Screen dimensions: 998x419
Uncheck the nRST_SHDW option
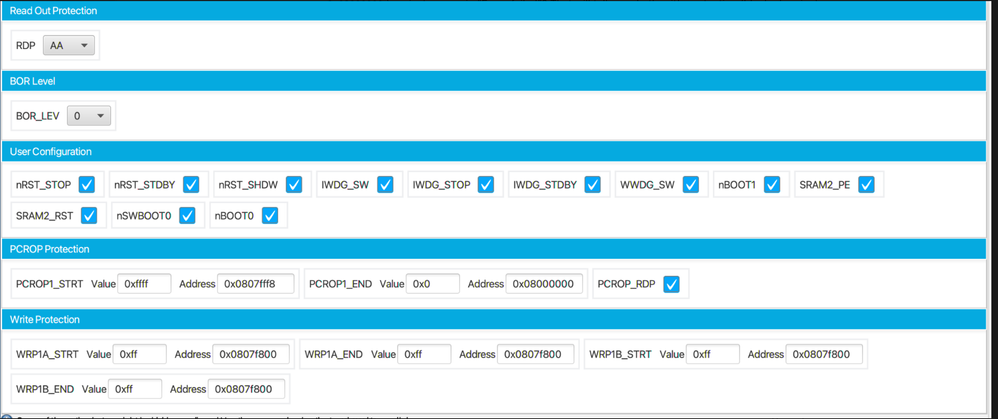click(294, 185)
